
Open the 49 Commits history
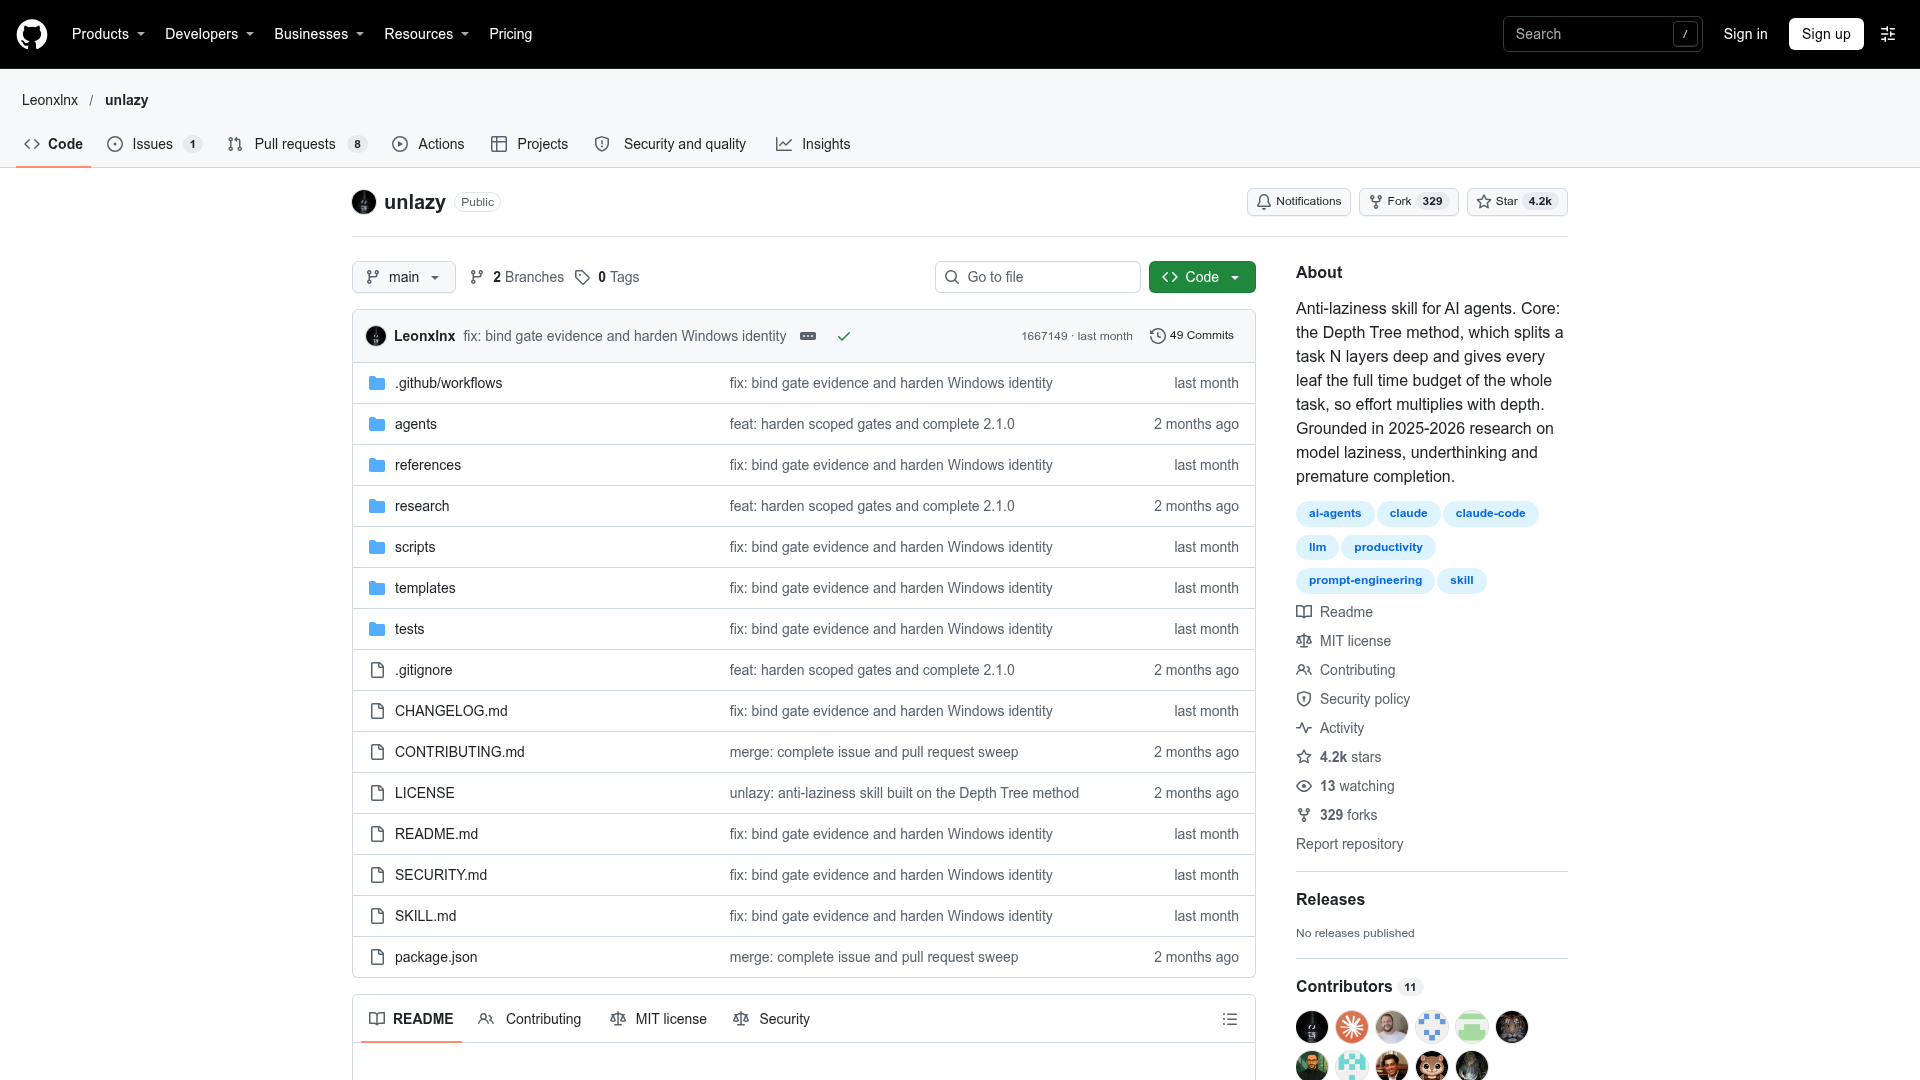click(x=1192, y=336)
